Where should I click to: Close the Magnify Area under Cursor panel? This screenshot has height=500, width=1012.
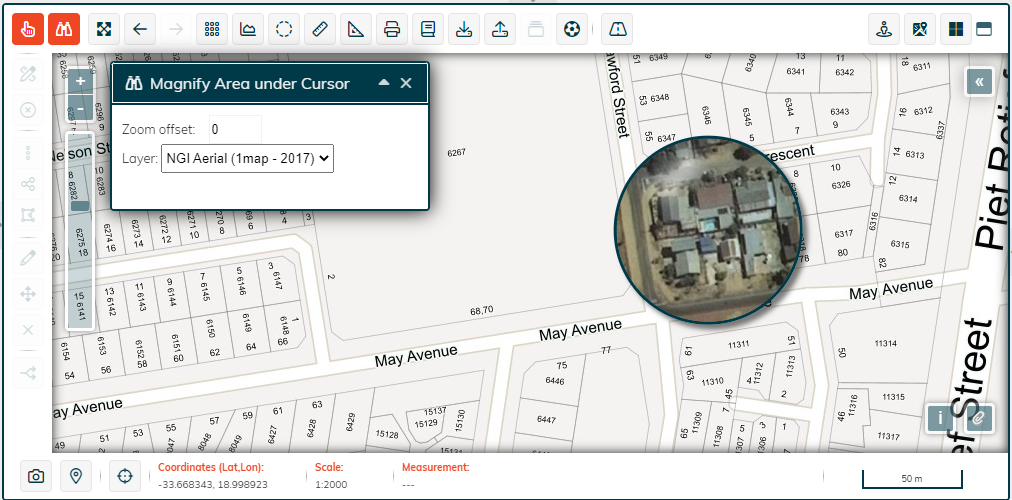point(406,83)
